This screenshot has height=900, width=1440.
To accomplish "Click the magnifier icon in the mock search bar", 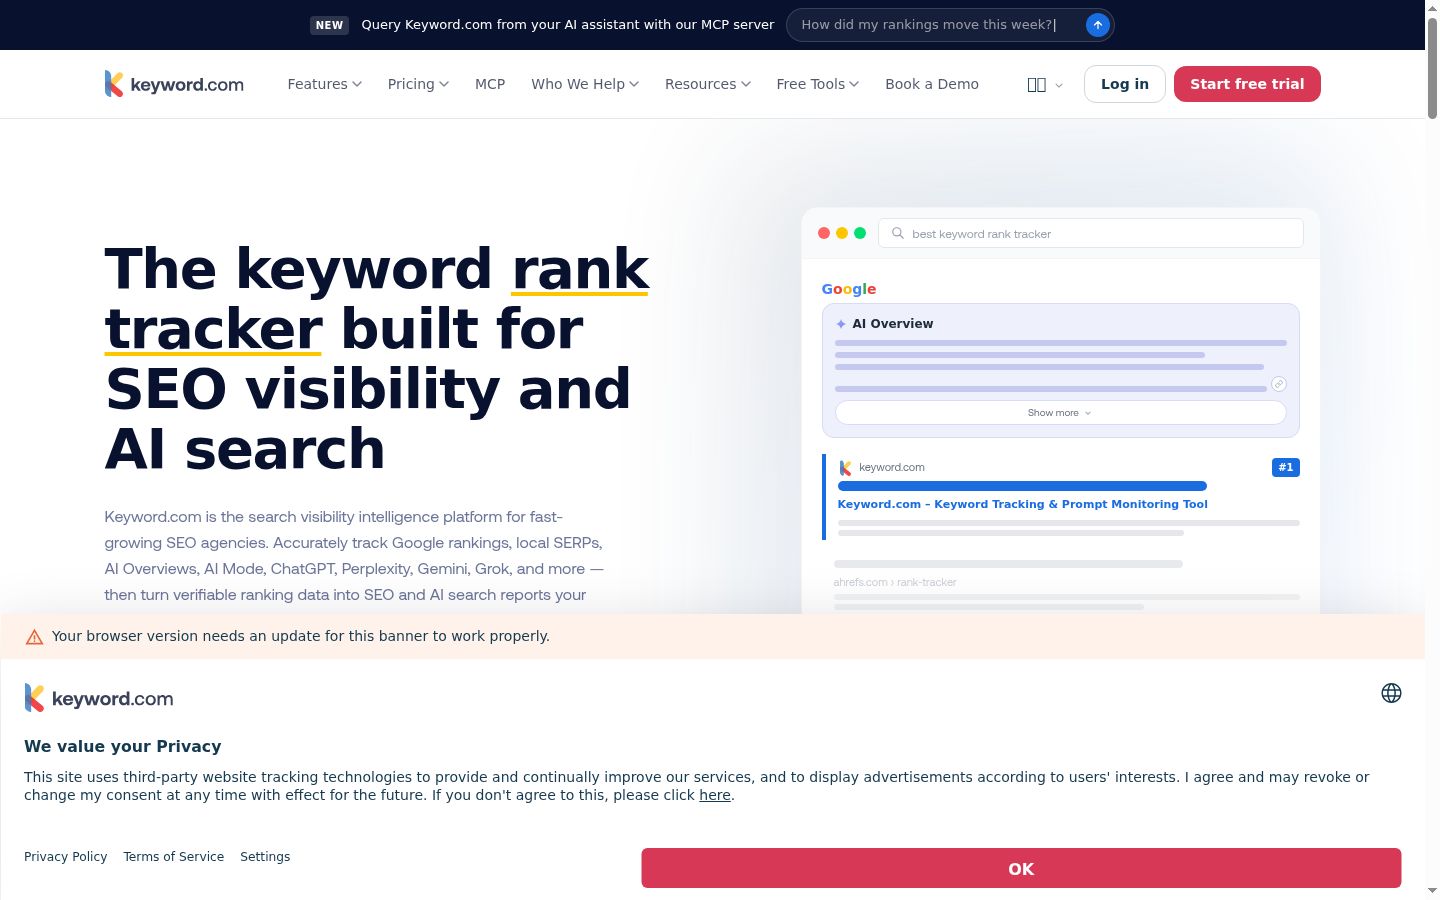I will pyautogui.click(x=897, y=233).
